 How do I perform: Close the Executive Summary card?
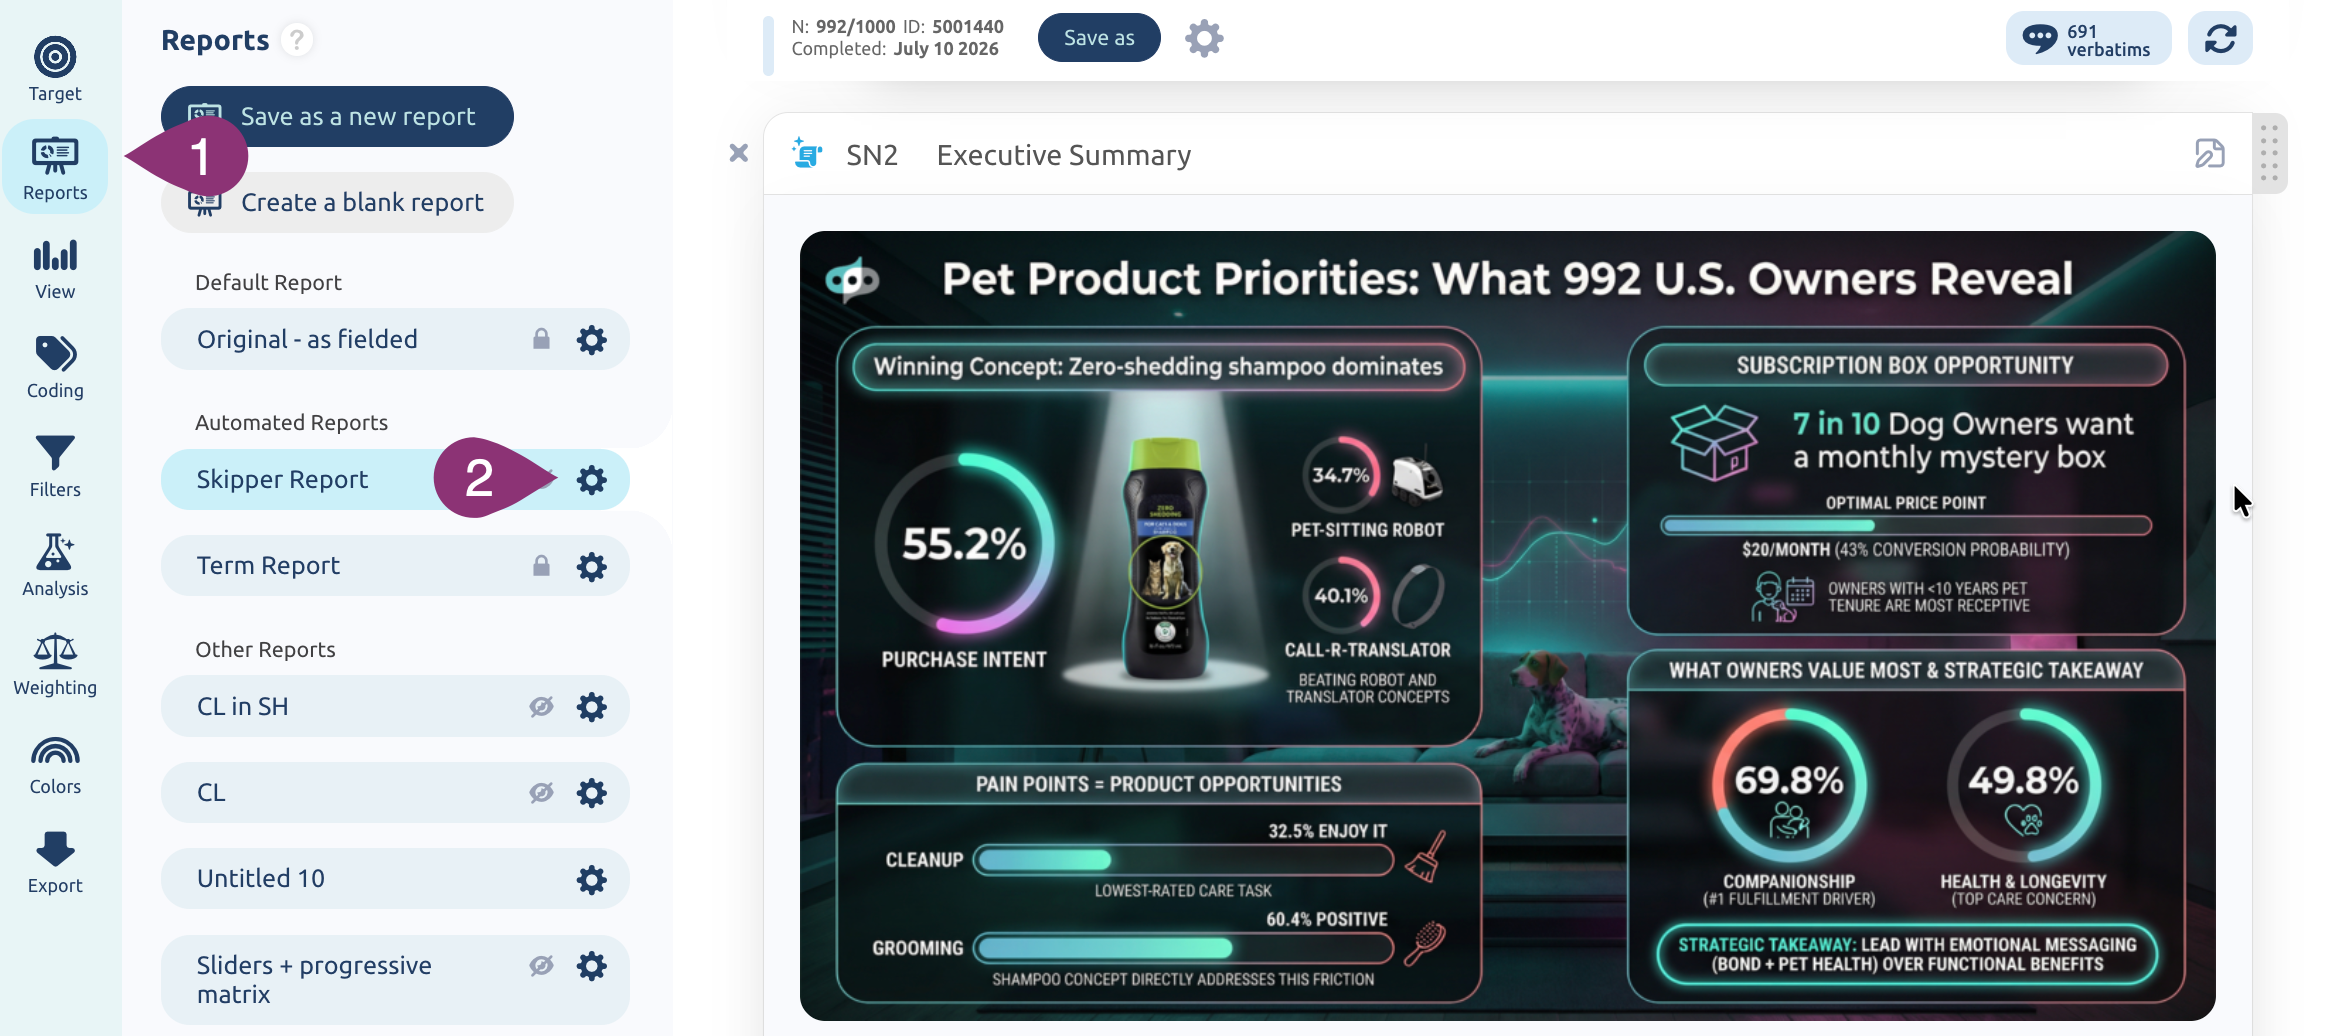(x=738, y=153)
